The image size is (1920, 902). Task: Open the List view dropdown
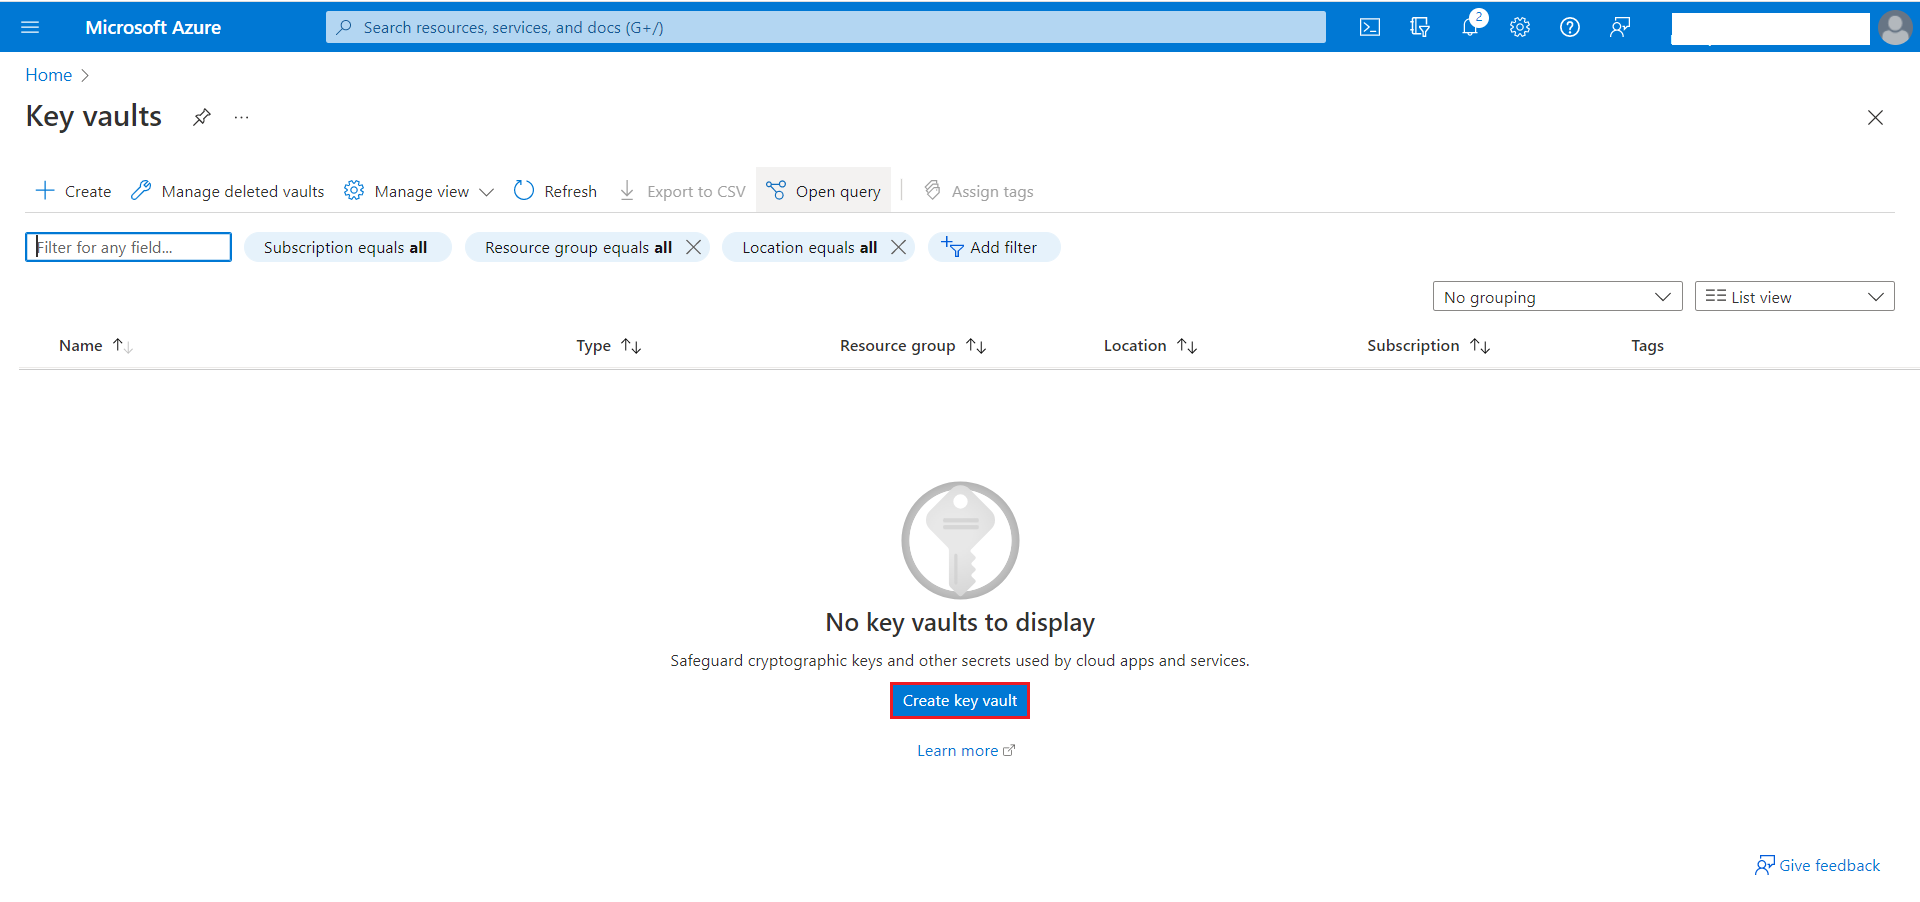pos(1793,296)
